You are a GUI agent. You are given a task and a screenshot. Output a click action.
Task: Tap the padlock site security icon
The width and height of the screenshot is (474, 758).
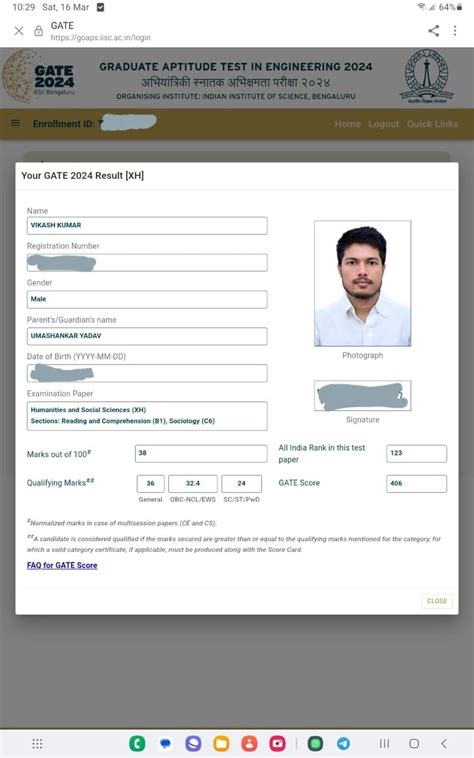coord(39,31)
